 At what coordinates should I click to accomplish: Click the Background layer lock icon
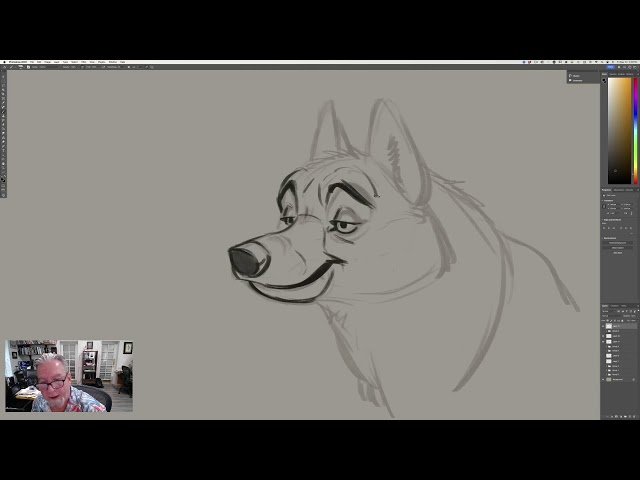click(633, 379)
